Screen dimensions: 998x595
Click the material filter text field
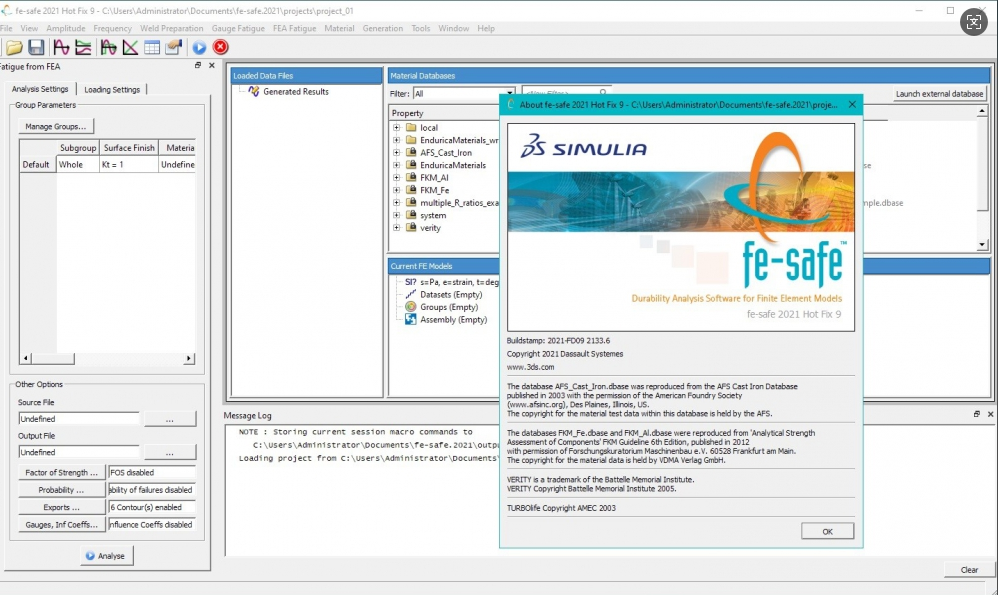(x=566, y=94)
